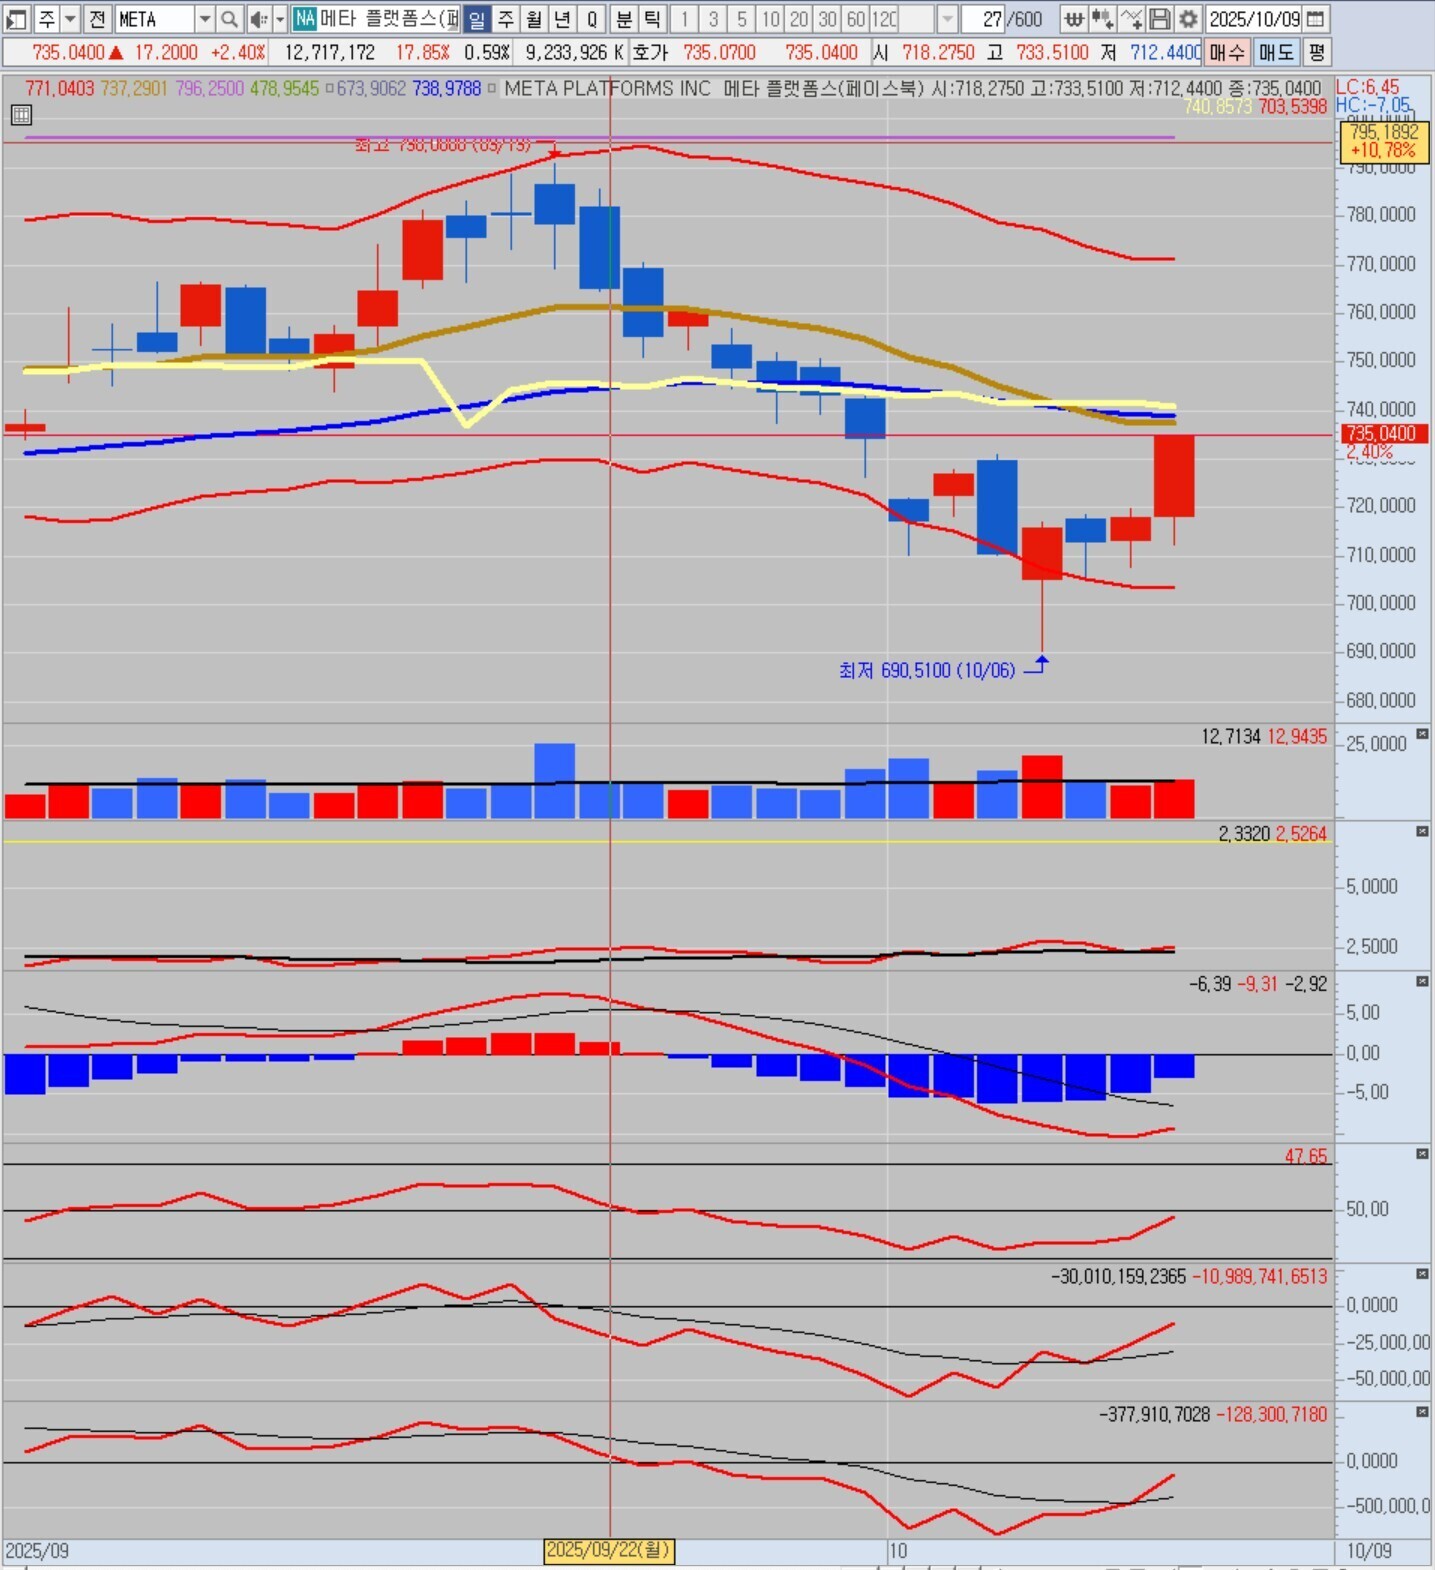
Task: Open symbol search with the magnifier icon
Action: 229,19
